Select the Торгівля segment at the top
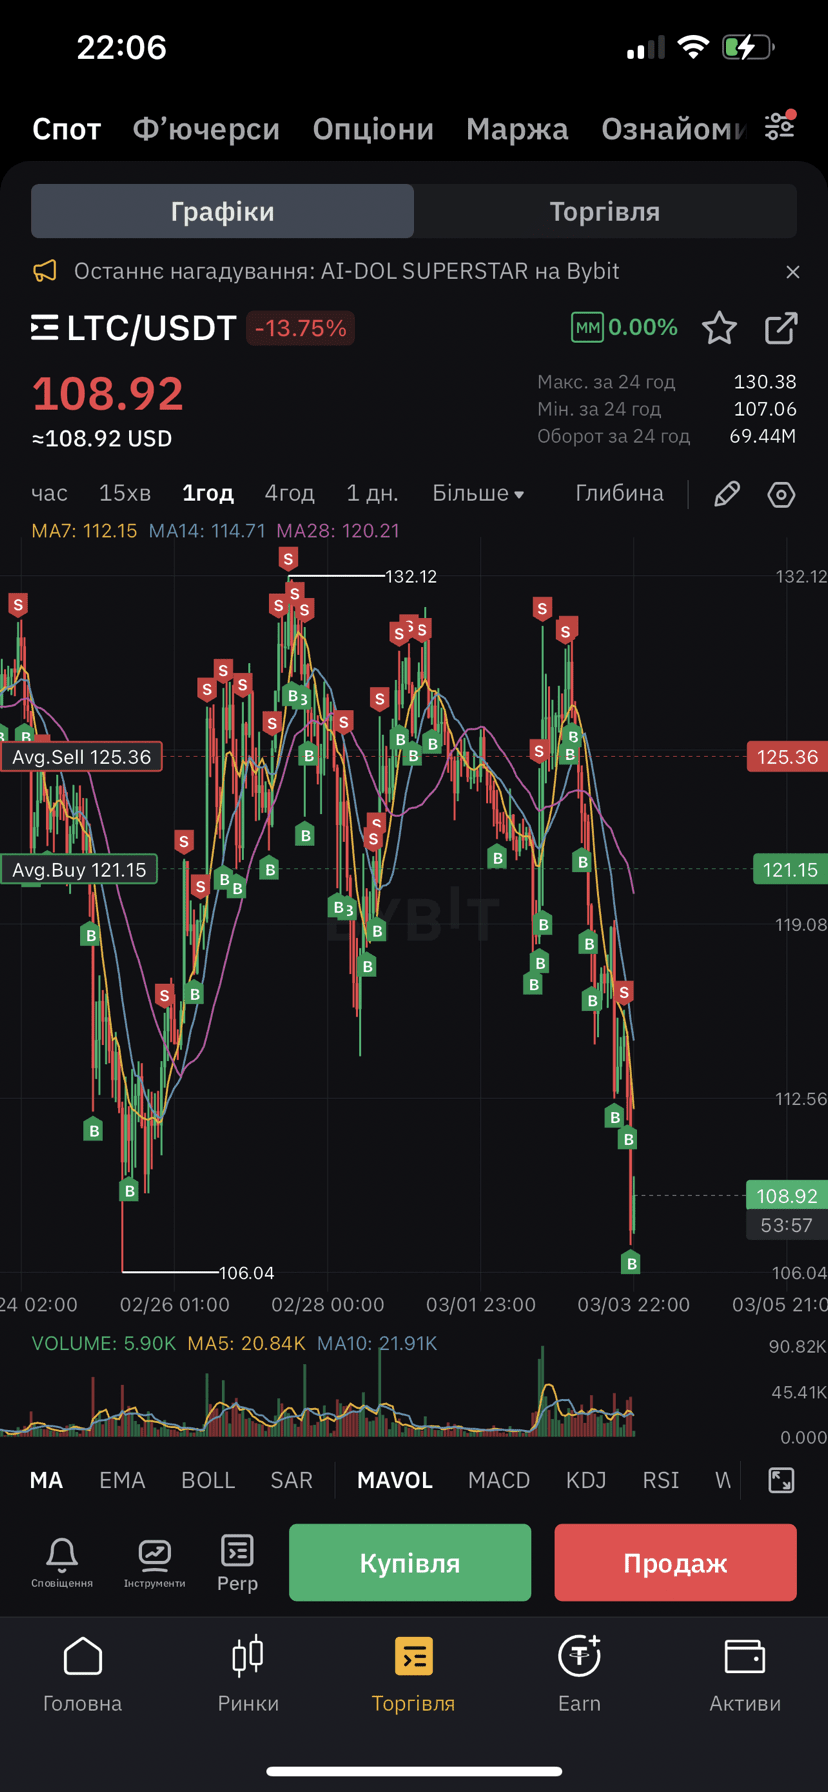The width and height of the screenshot is (828, 1792). tap(605, 211)
